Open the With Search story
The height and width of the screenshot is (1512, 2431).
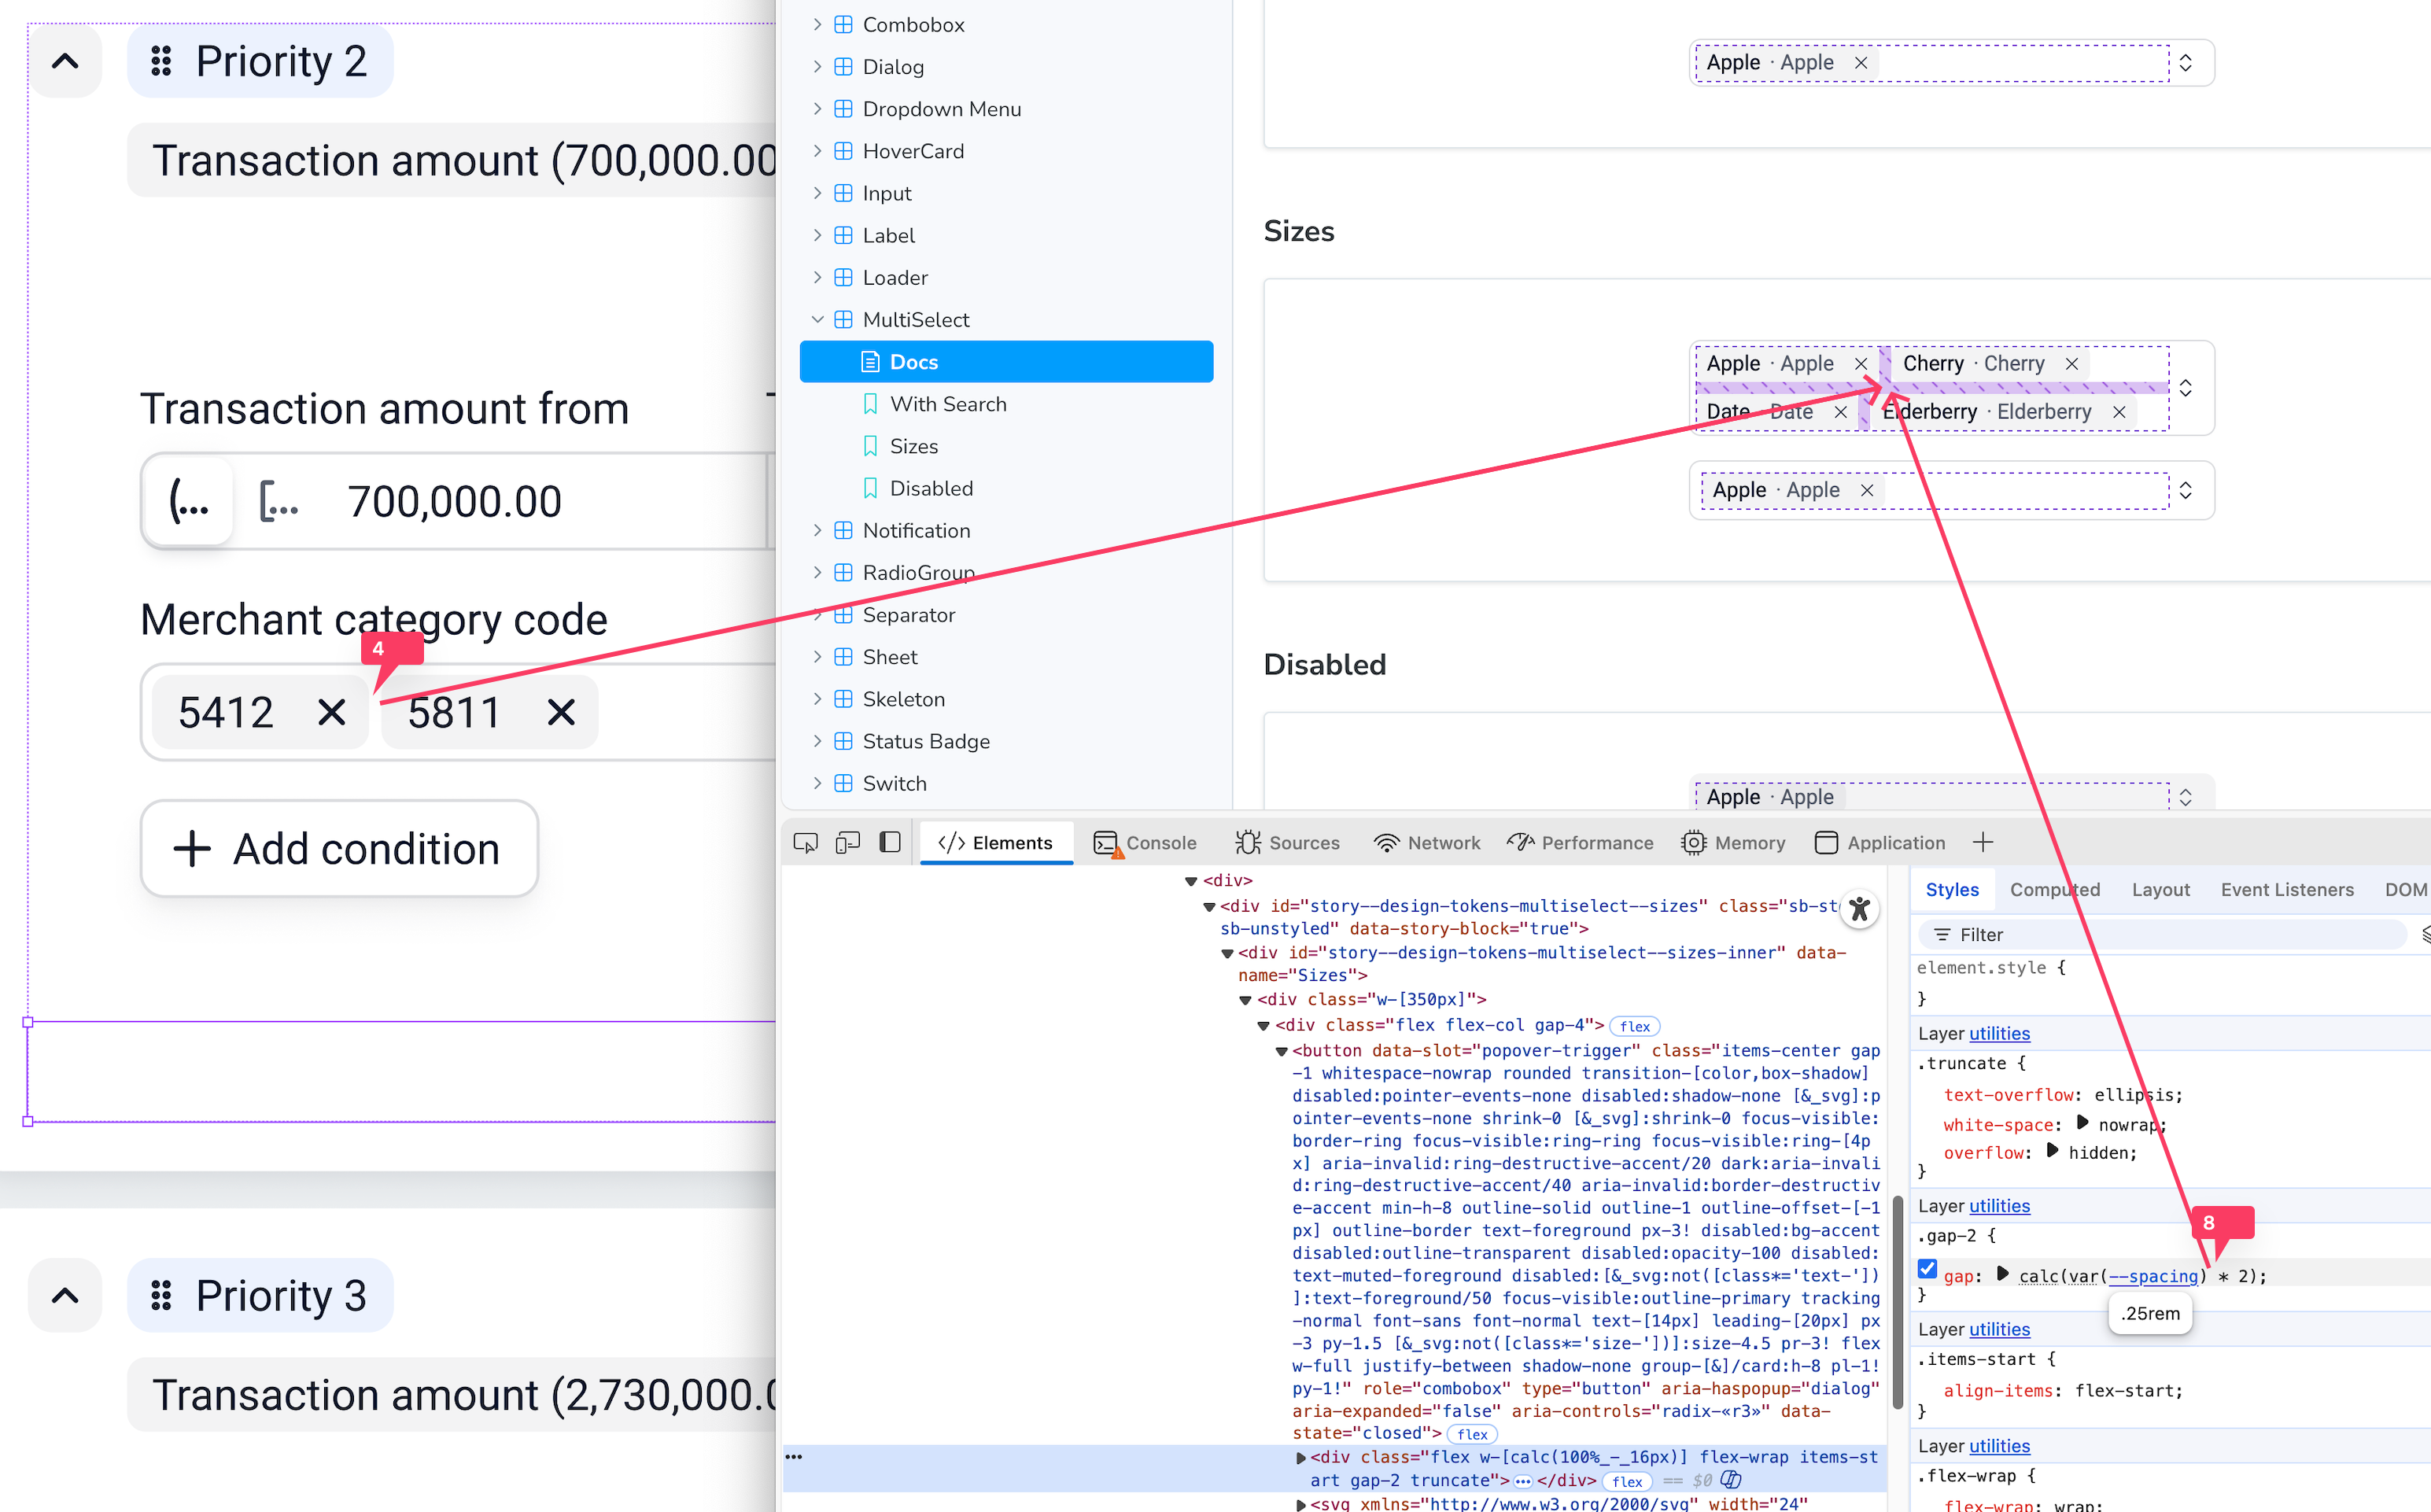click(x=948, y=404)
